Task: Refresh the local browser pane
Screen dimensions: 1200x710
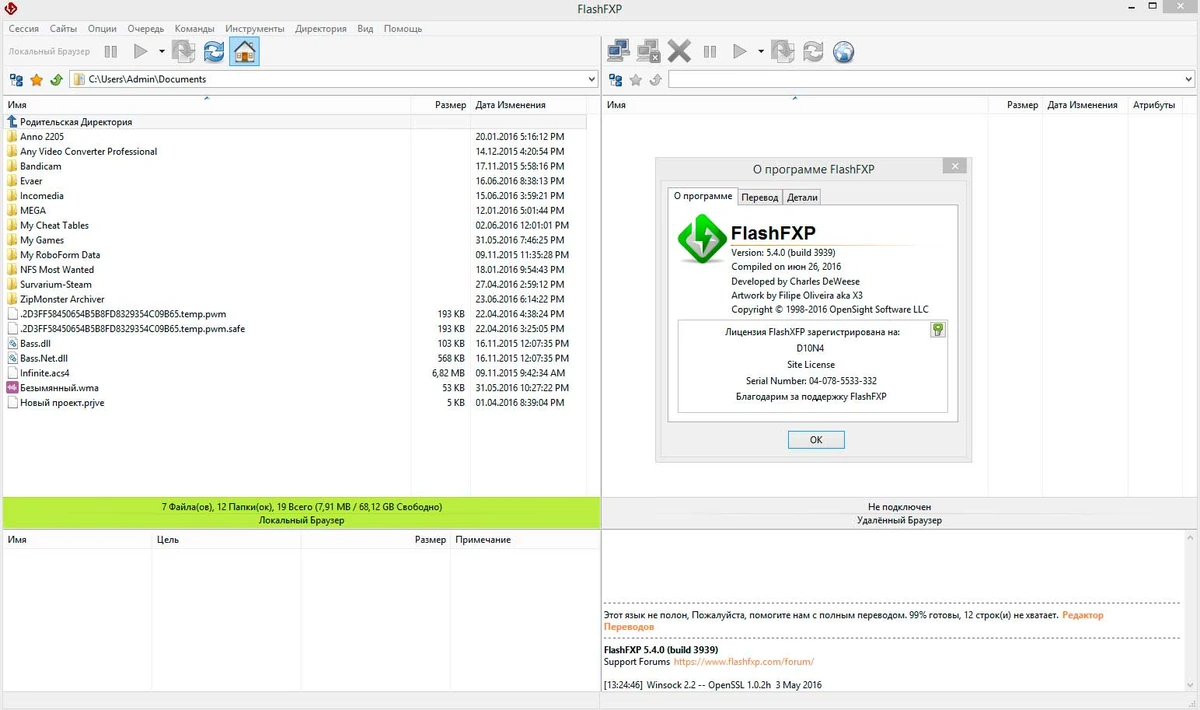Action: point(213,51)
